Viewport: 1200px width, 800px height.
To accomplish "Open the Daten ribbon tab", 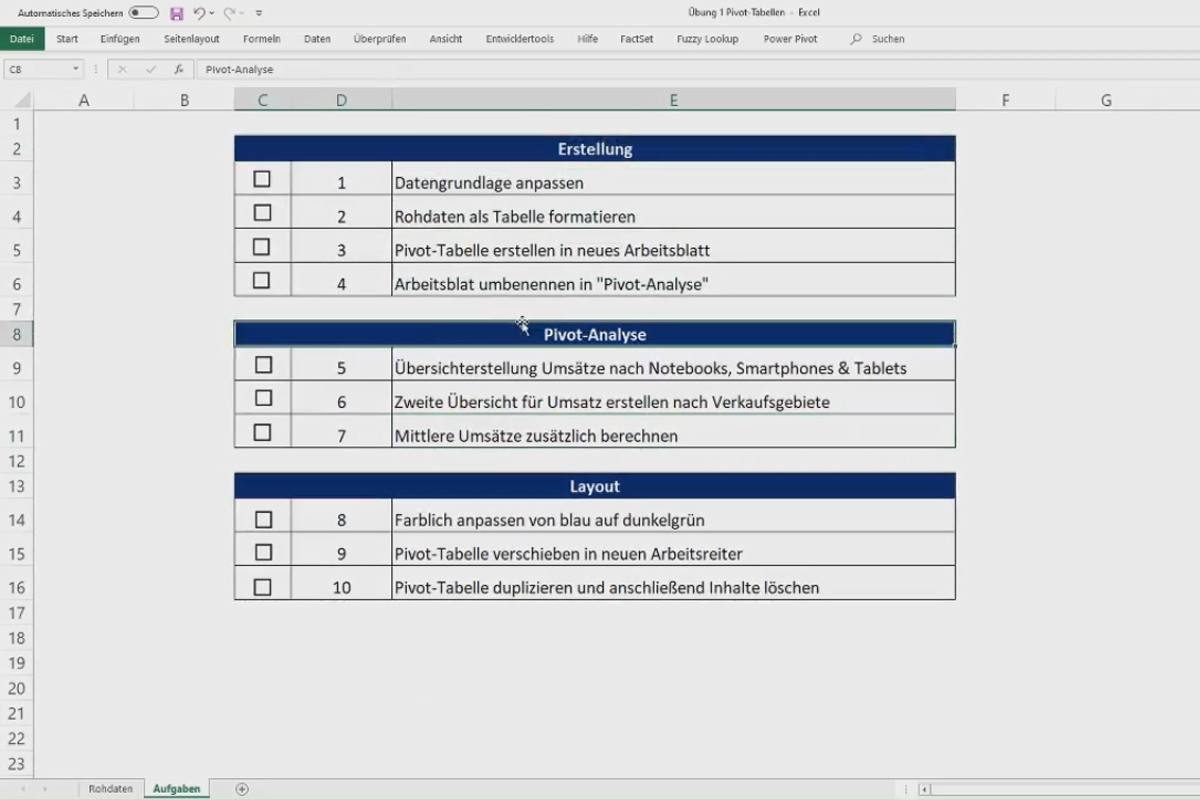I will coord(317,39).
